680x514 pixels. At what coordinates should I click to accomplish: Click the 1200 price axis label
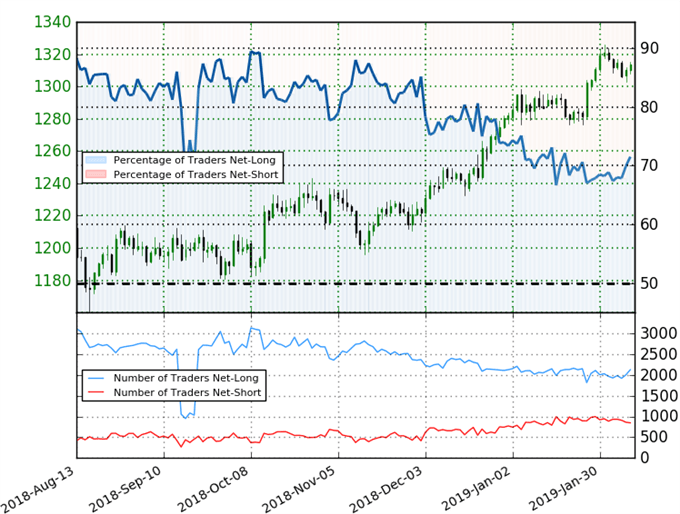click(52, 248)
